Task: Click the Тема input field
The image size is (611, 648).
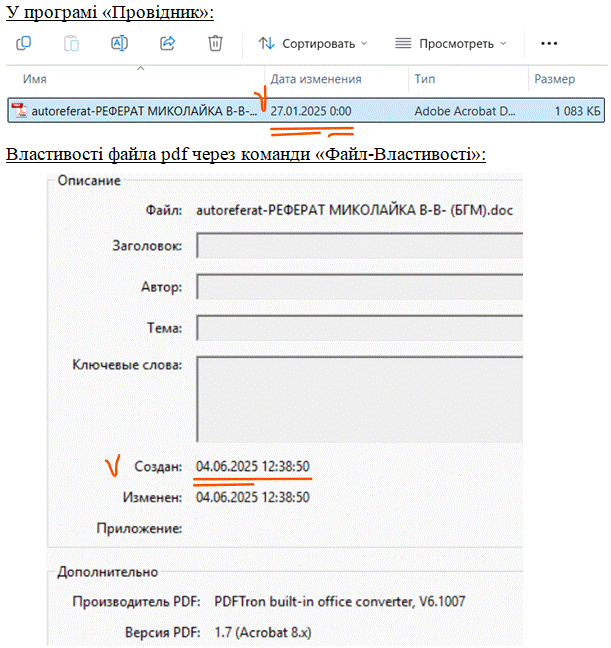Action: click(360, 328)
